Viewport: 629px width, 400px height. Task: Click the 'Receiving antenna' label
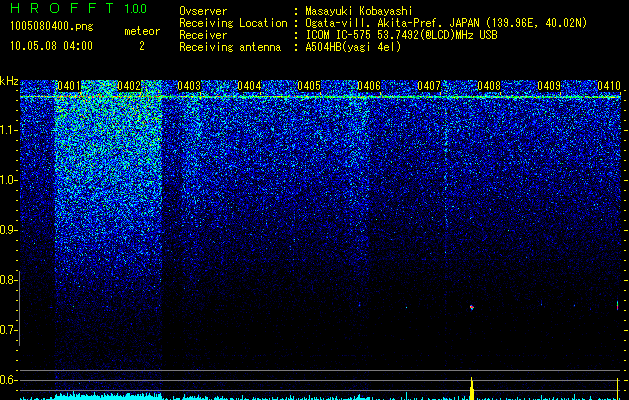click(x=230, y=47)
